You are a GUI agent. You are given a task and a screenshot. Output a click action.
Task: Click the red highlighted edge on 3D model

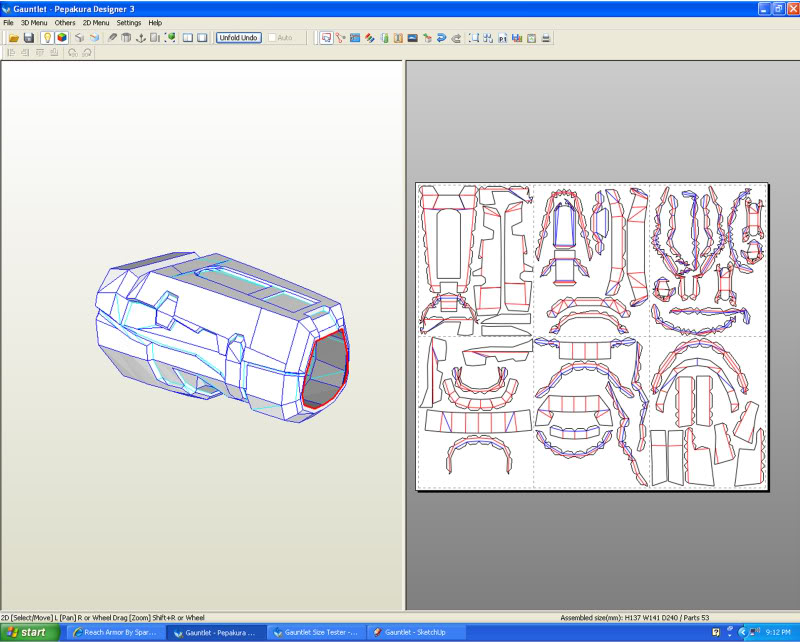point(345,357)
